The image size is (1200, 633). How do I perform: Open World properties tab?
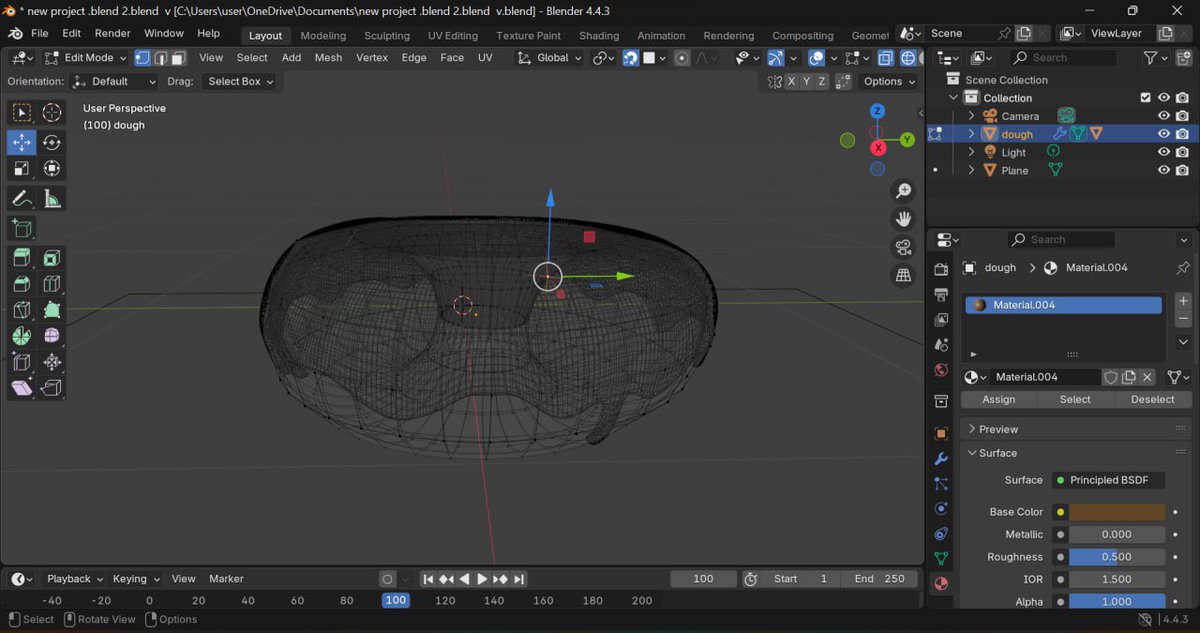click(940, 370)
